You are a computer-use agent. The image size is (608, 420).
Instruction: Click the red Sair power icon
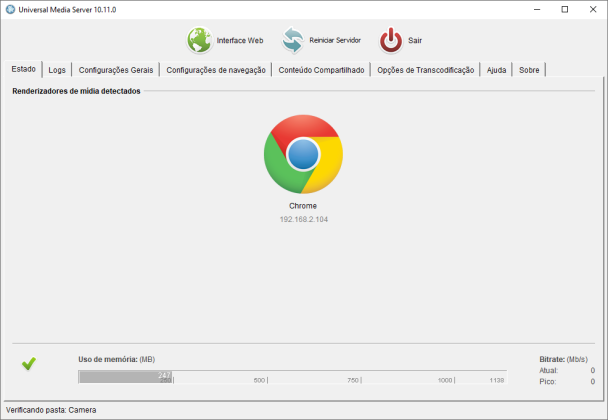391,40
